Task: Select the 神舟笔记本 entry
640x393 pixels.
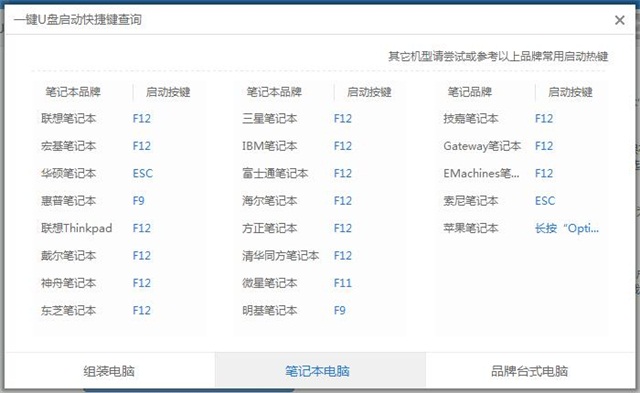Action: [x=69, y=283]
